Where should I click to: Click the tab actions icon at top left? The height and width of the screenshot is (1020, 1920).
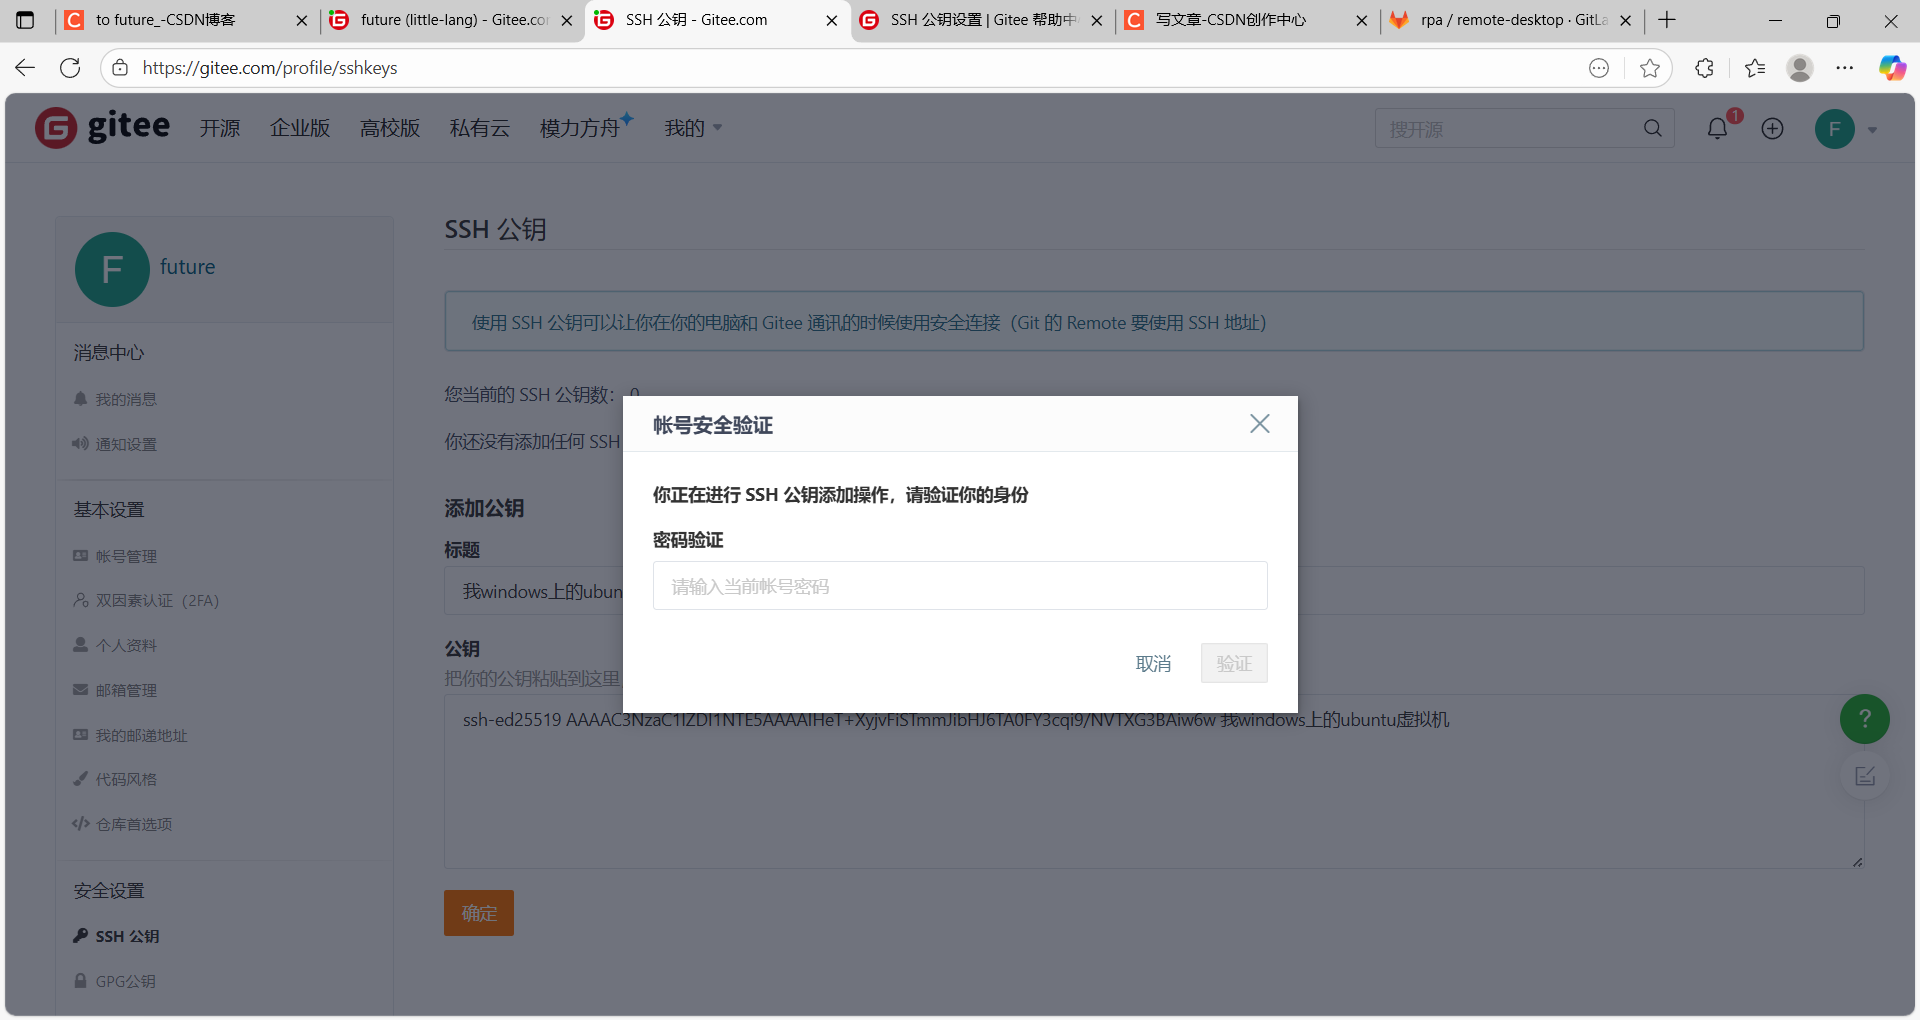(25, 20)
